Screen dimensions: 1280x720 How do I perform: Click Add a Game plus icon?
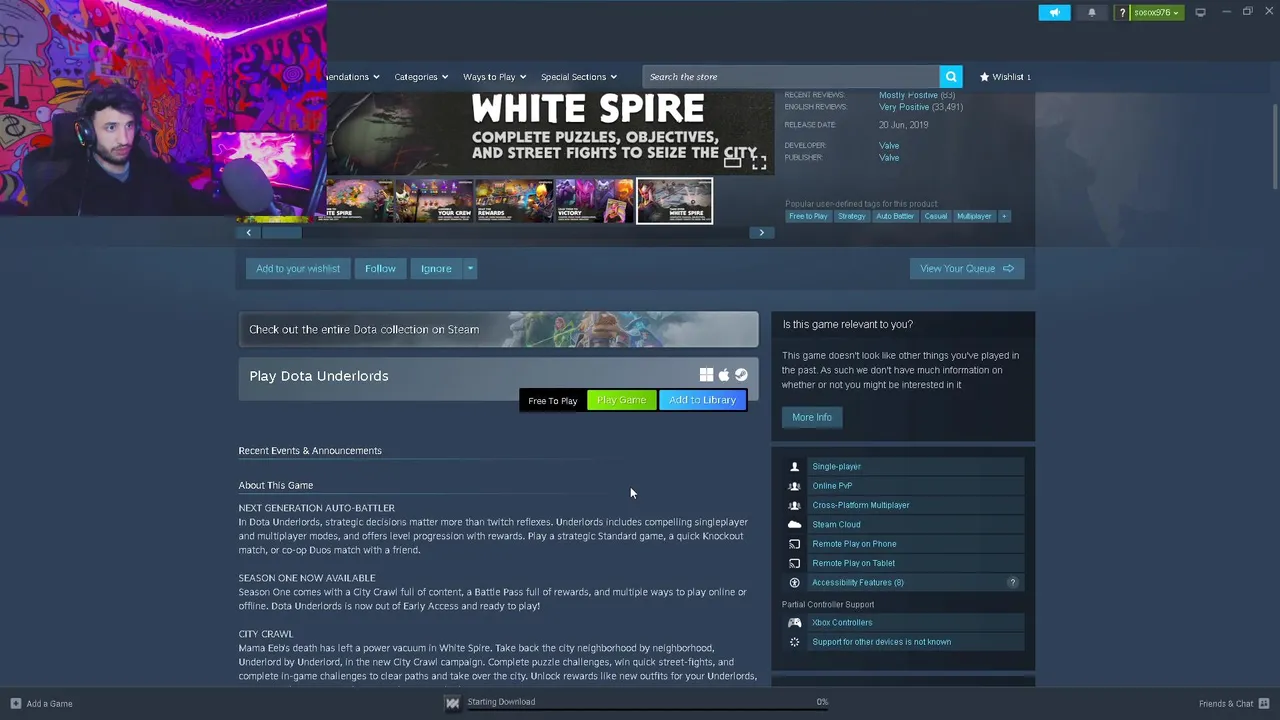(15, 703)
